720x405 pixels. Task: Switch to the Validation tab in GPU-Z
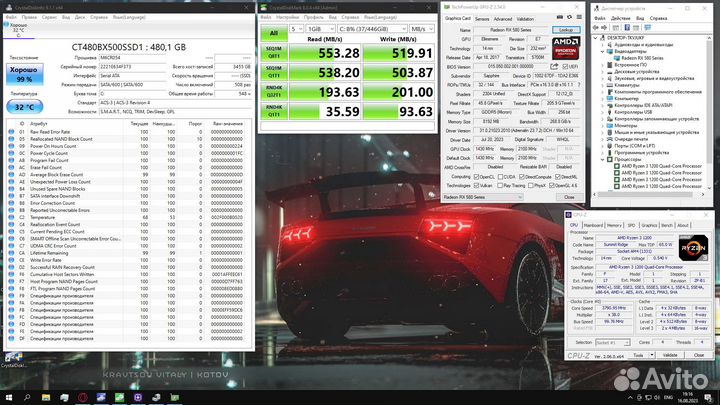525,19
